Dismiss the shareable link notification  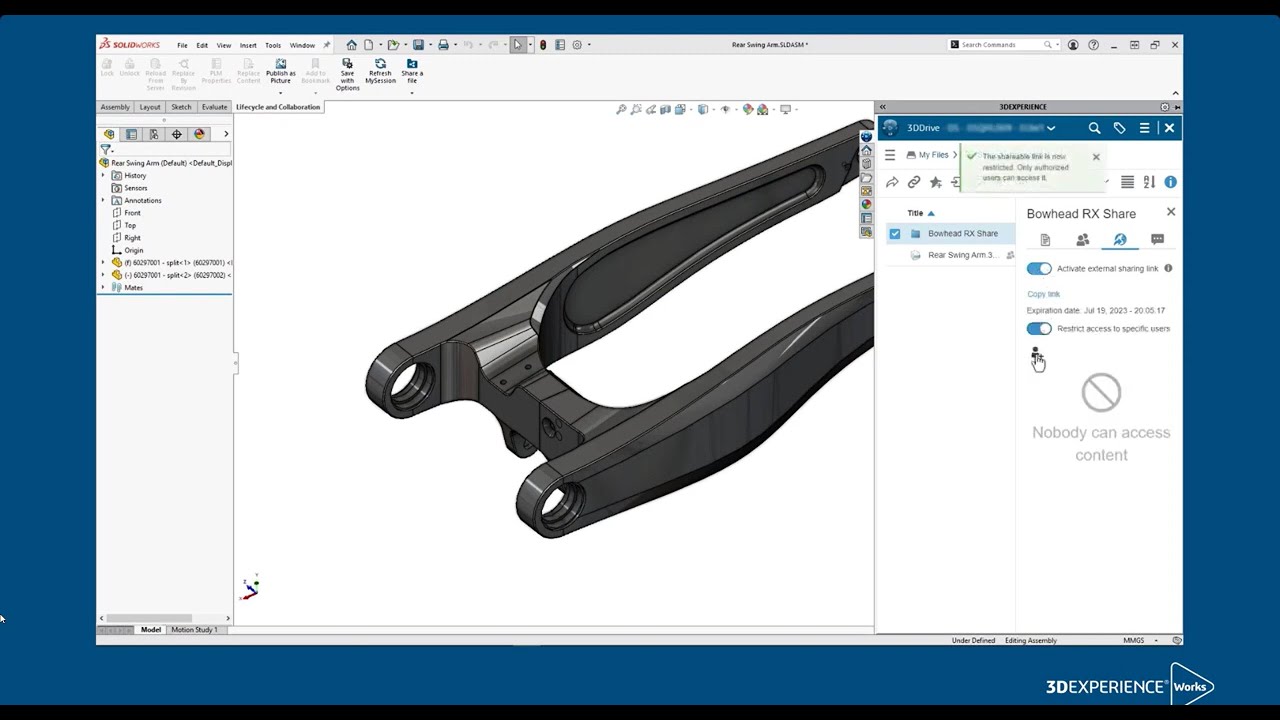1096,157
